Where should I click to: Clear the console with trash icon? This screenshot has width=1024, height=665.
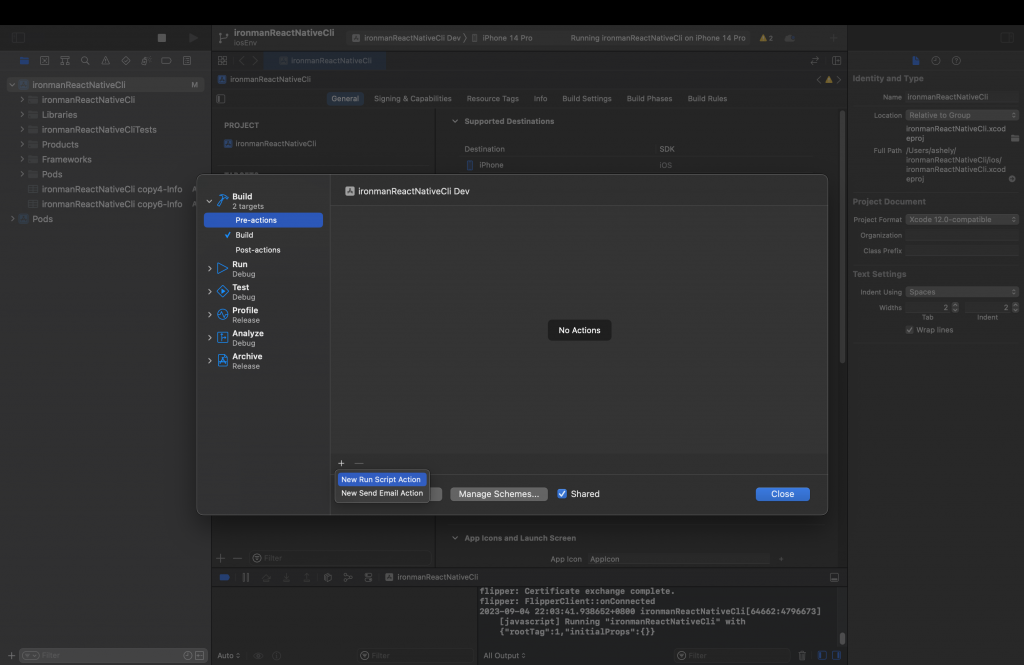click(x=802, y=655)
